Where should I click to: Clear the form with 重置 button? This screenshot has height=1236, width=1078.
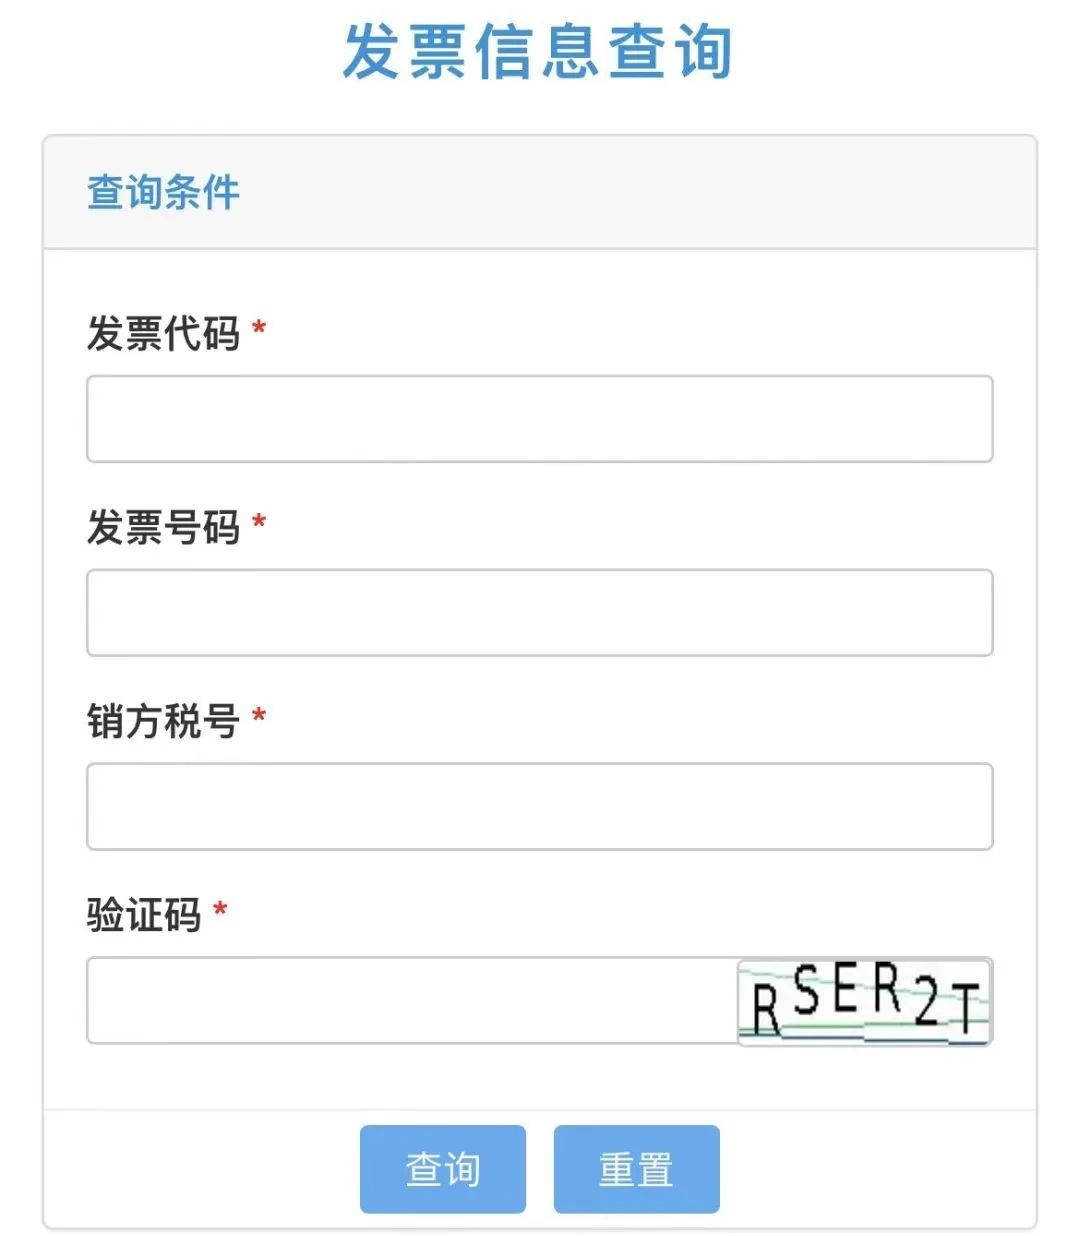point(636,1169)
